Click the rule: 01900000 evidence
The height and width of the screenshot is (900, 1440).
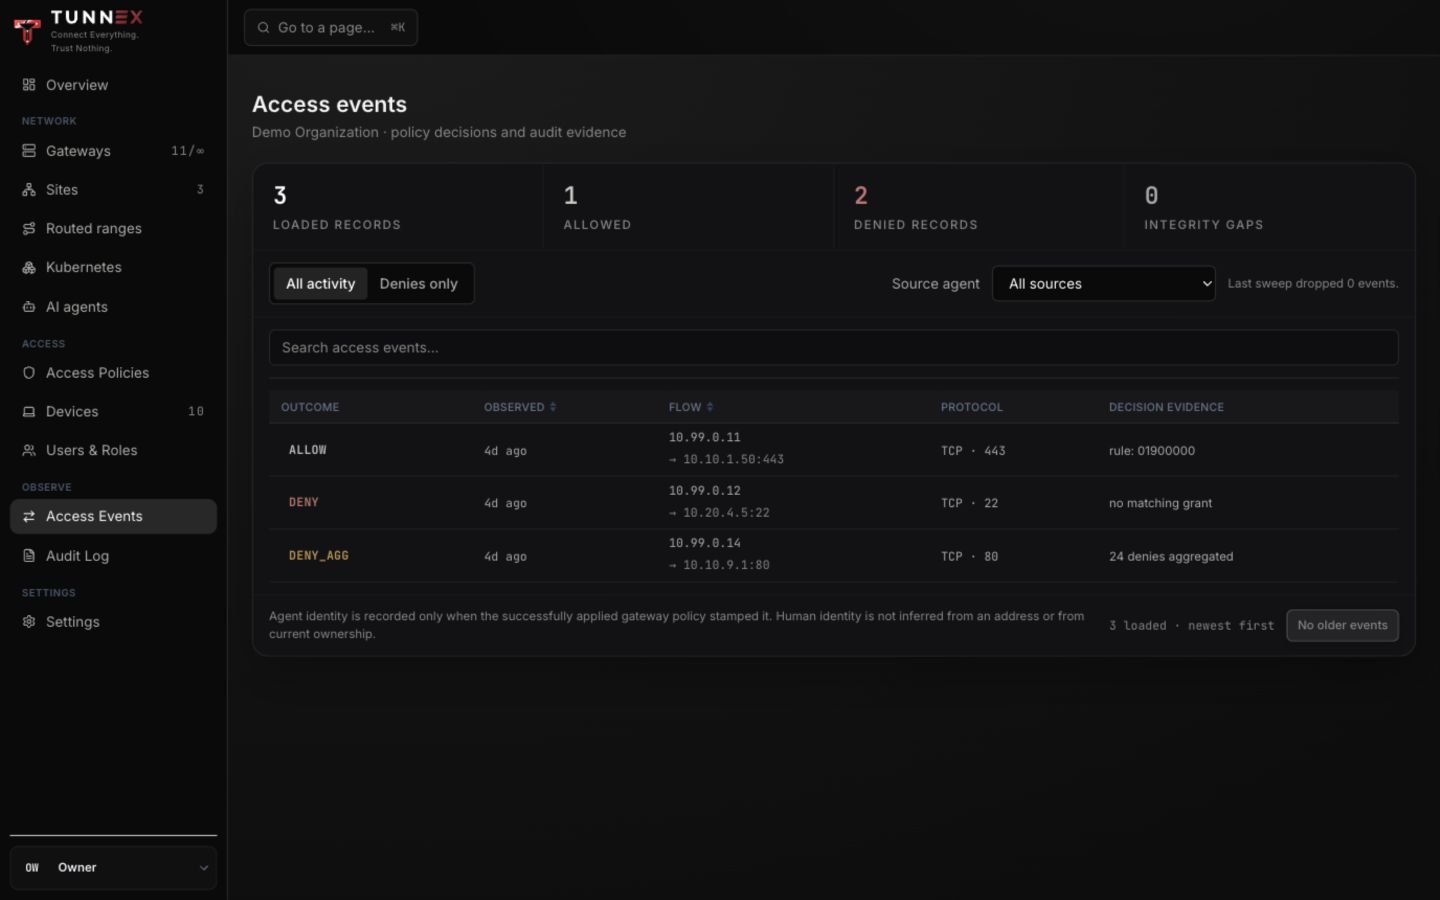(1152, 451)
